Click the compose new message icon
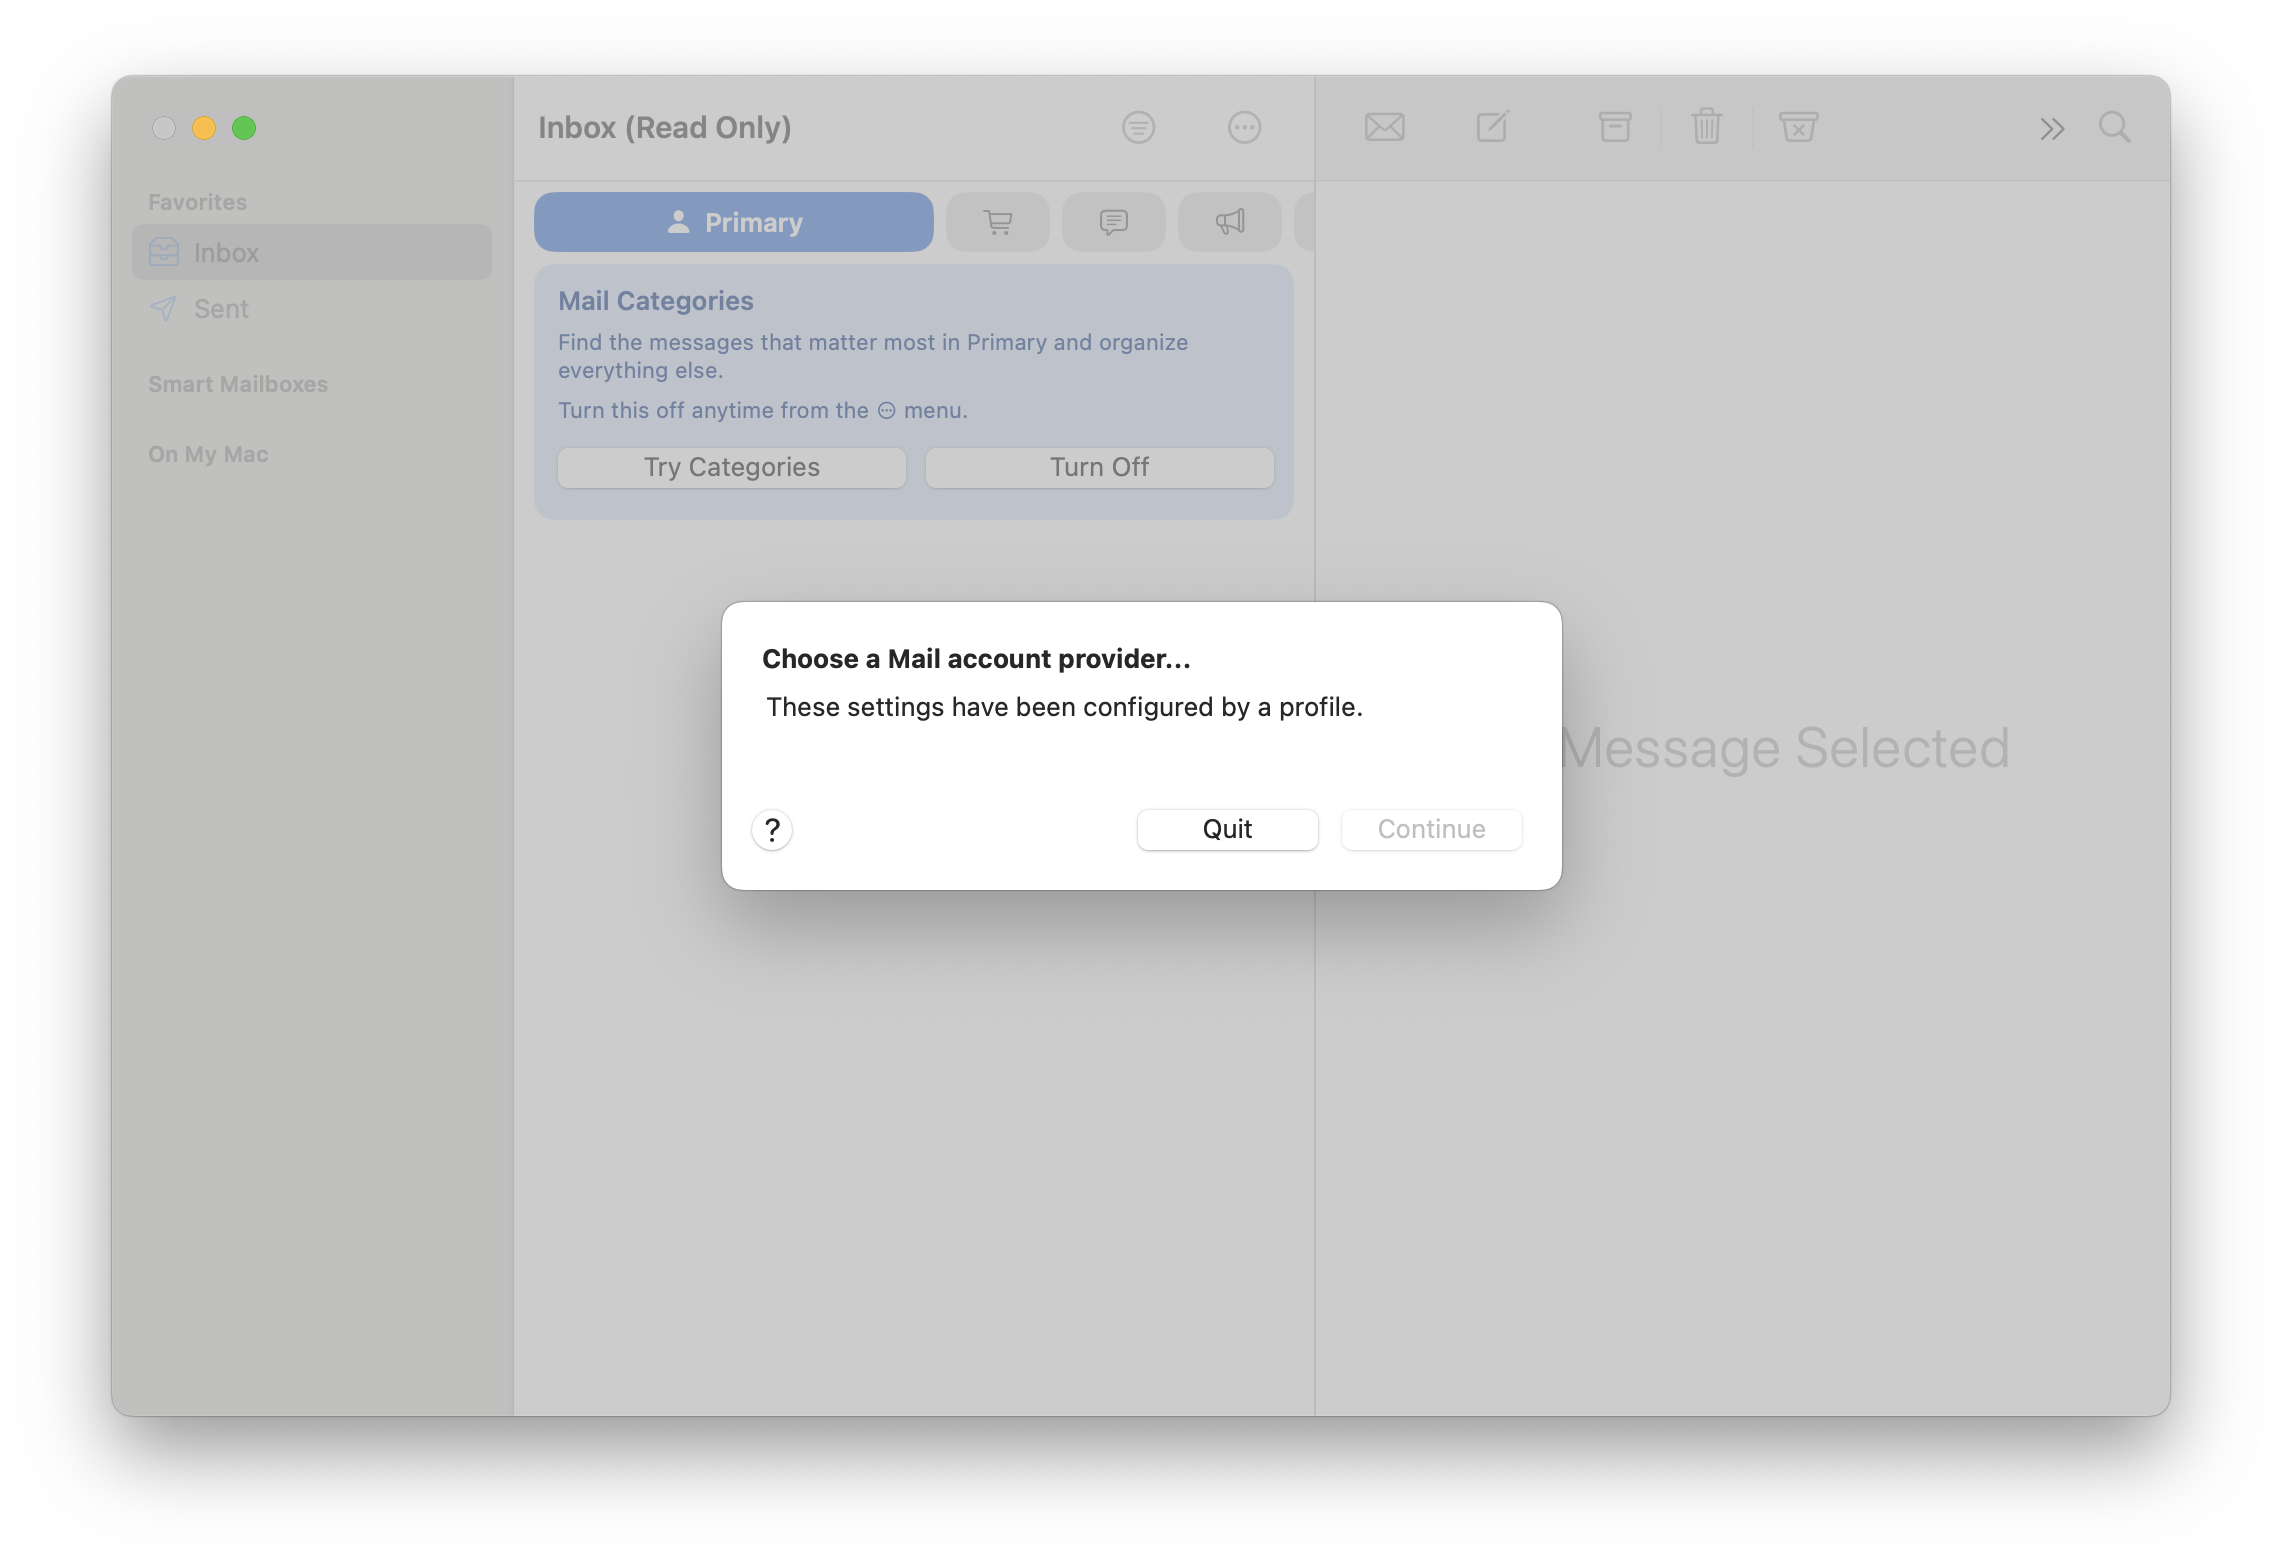Screen dimensions: 2282x1564 pyautogui.click(x=1492, y=128)
